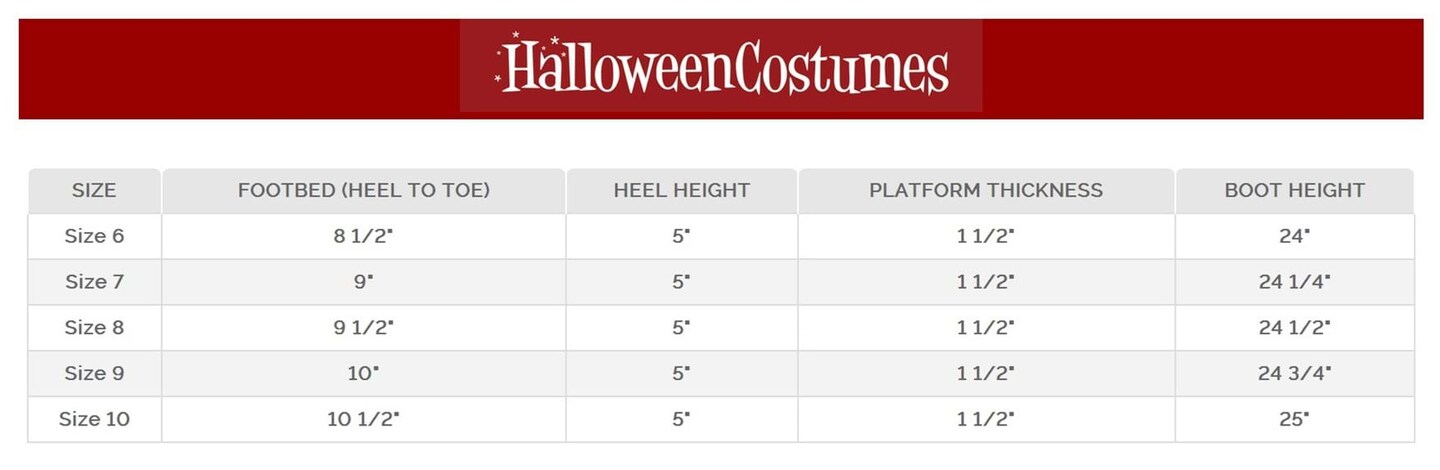Click the SIZE column header

point(94,190)
